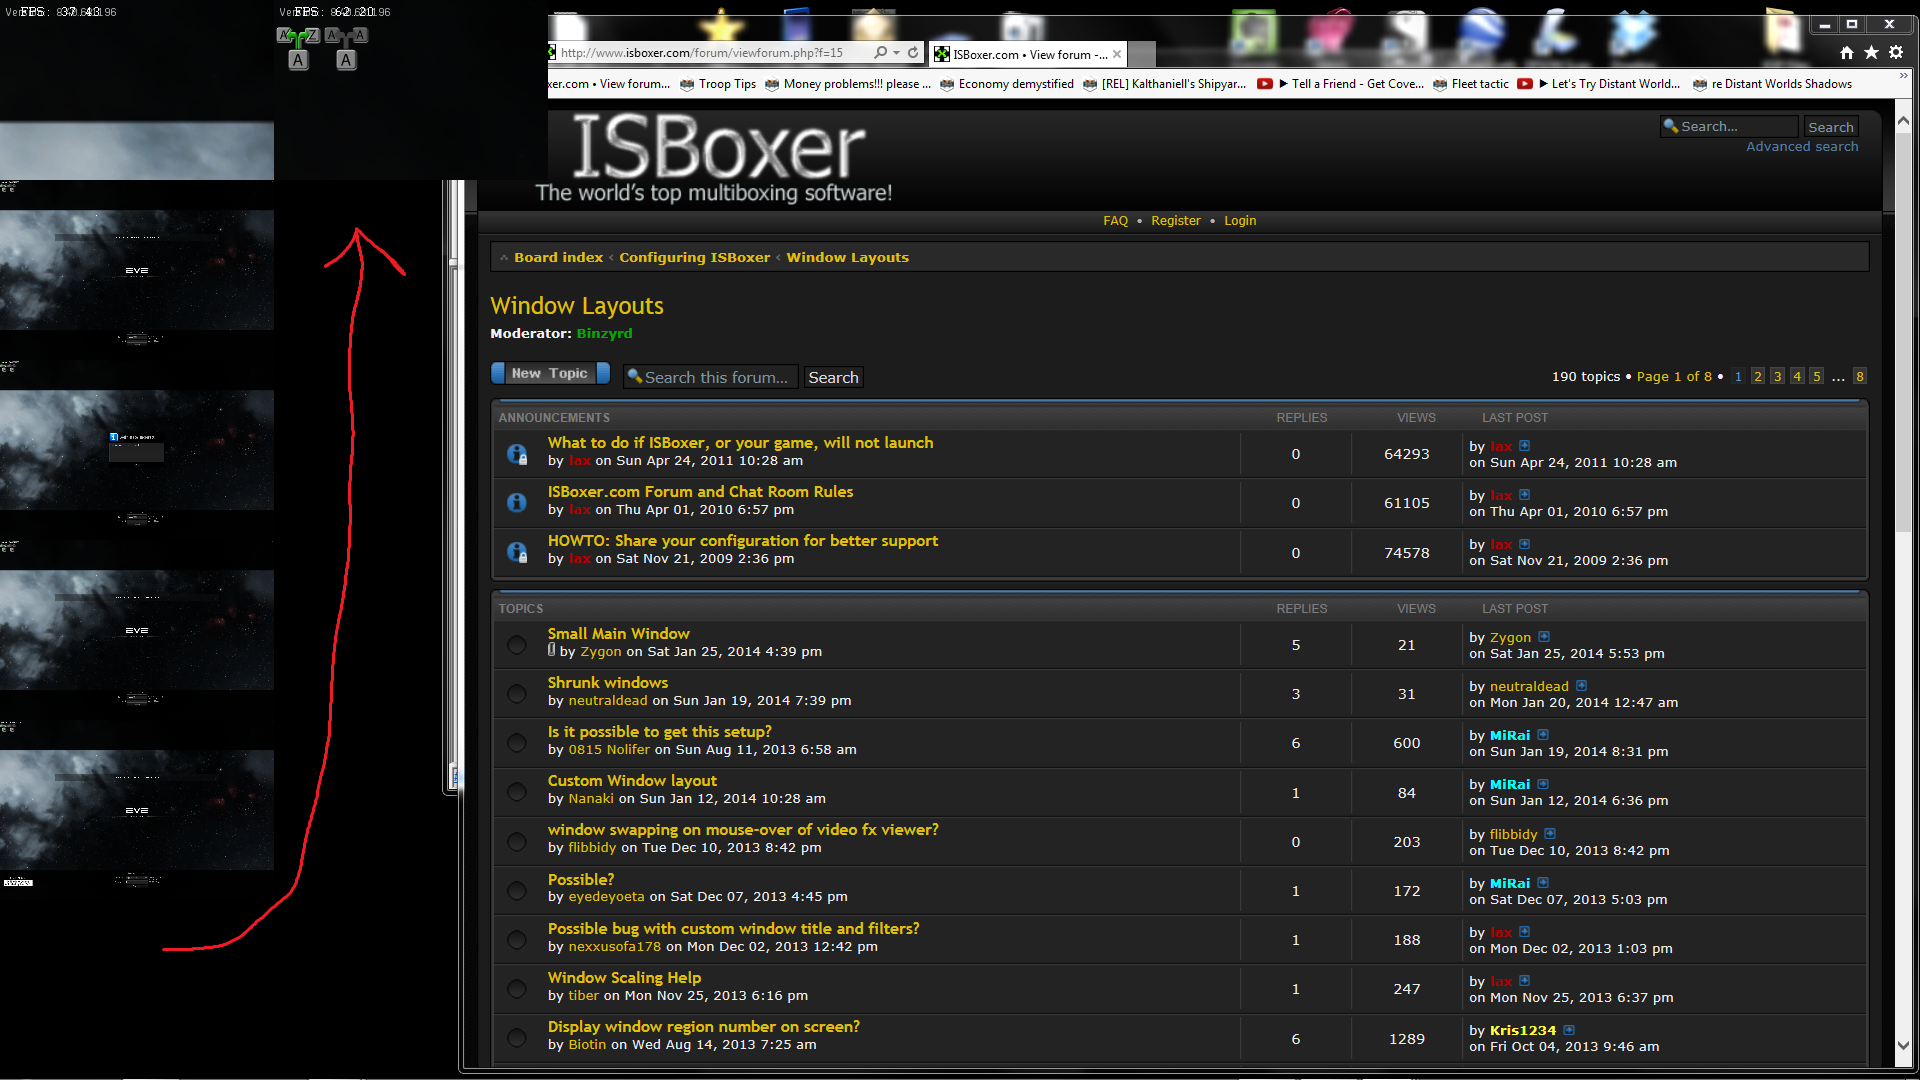Open Window Scaling Help topic

pos(624,978)
